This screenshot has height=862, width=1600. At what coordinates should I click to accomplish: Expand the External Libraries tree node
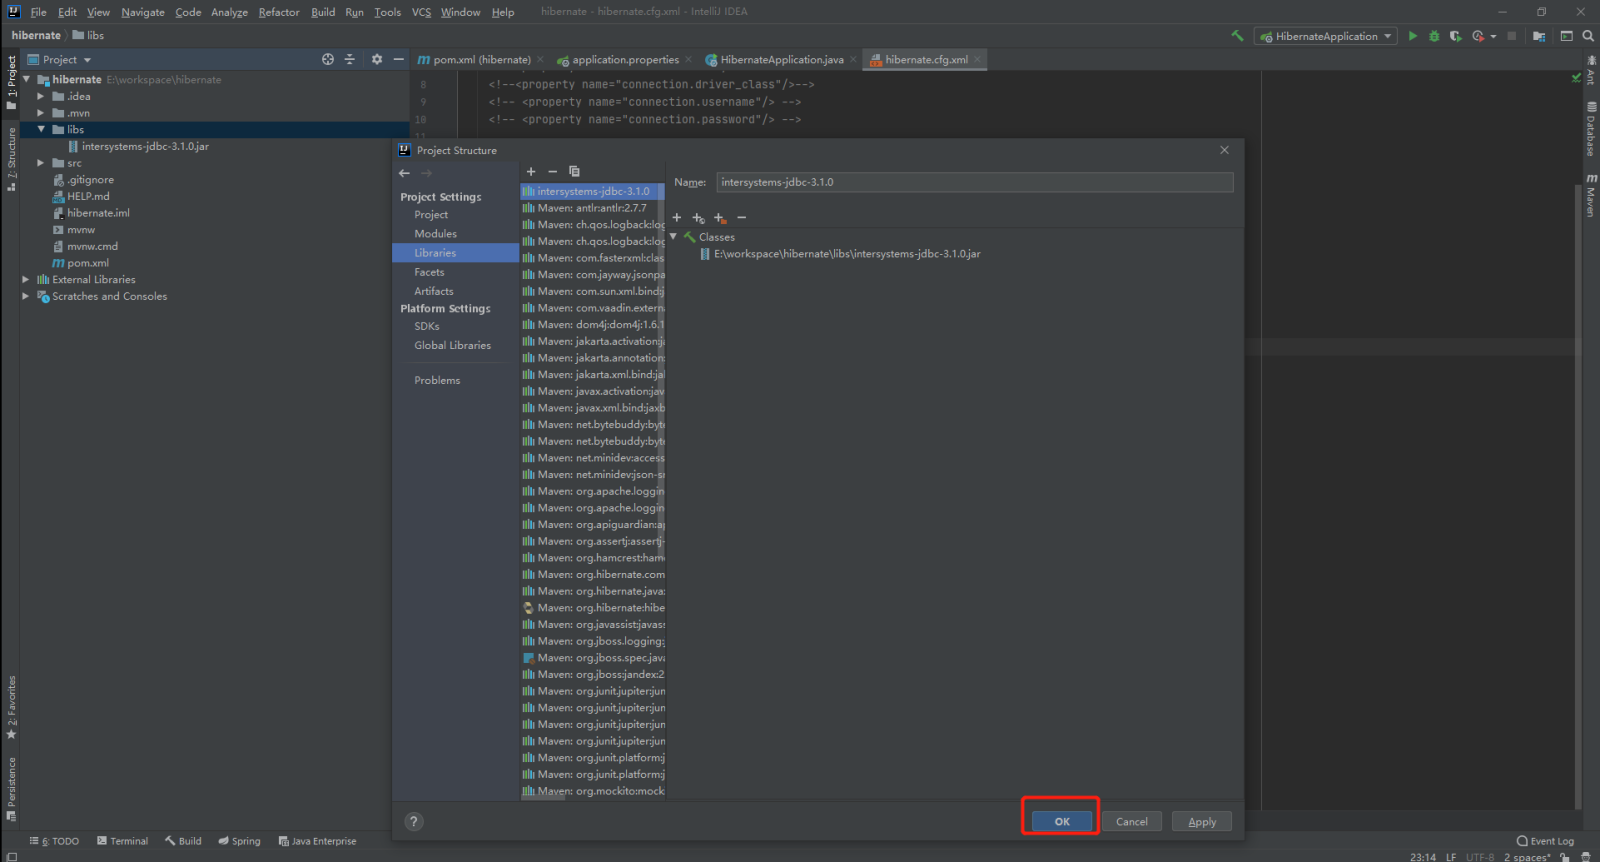coord(26,280)
